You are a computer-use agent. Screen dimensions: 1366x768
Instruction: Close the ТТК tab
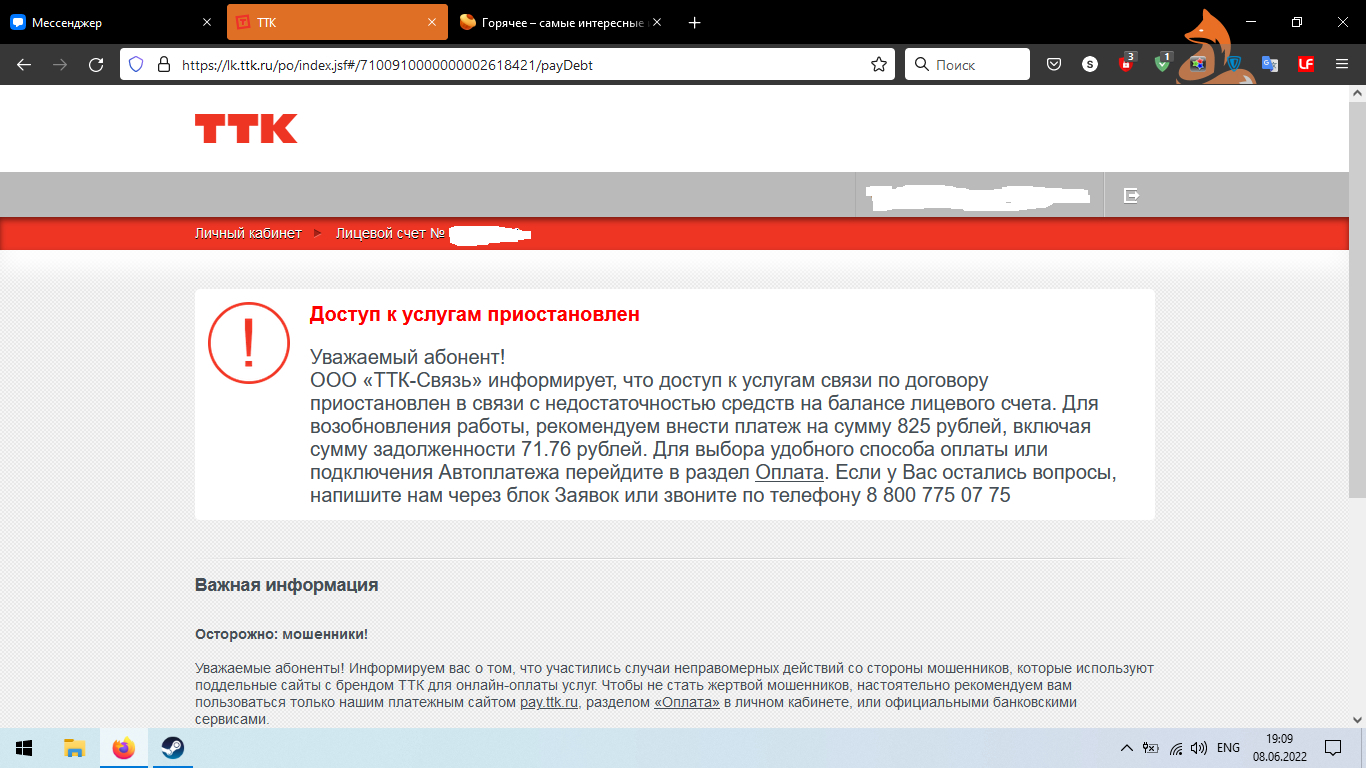coord(431,22)
